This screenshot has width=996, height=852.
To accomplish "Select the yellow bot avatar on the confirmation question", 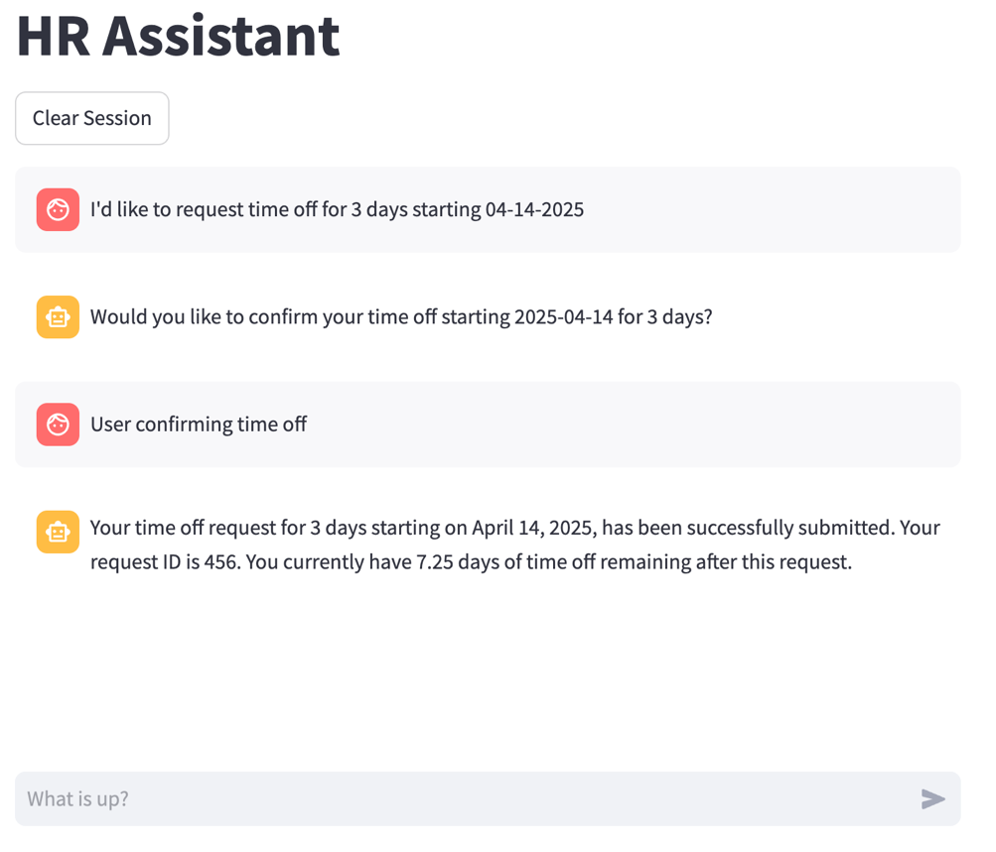I will (57, 317).
